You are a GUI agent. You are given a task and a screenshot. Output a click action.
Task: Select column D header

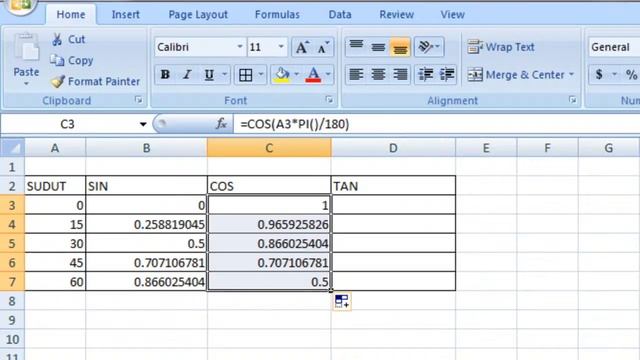coord(393,148)
